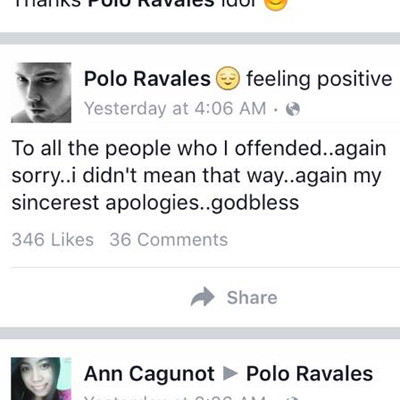This screenshot has width=400, height=400.
Task: Click the gray divider below the Share row
Action: pos(200,333)
